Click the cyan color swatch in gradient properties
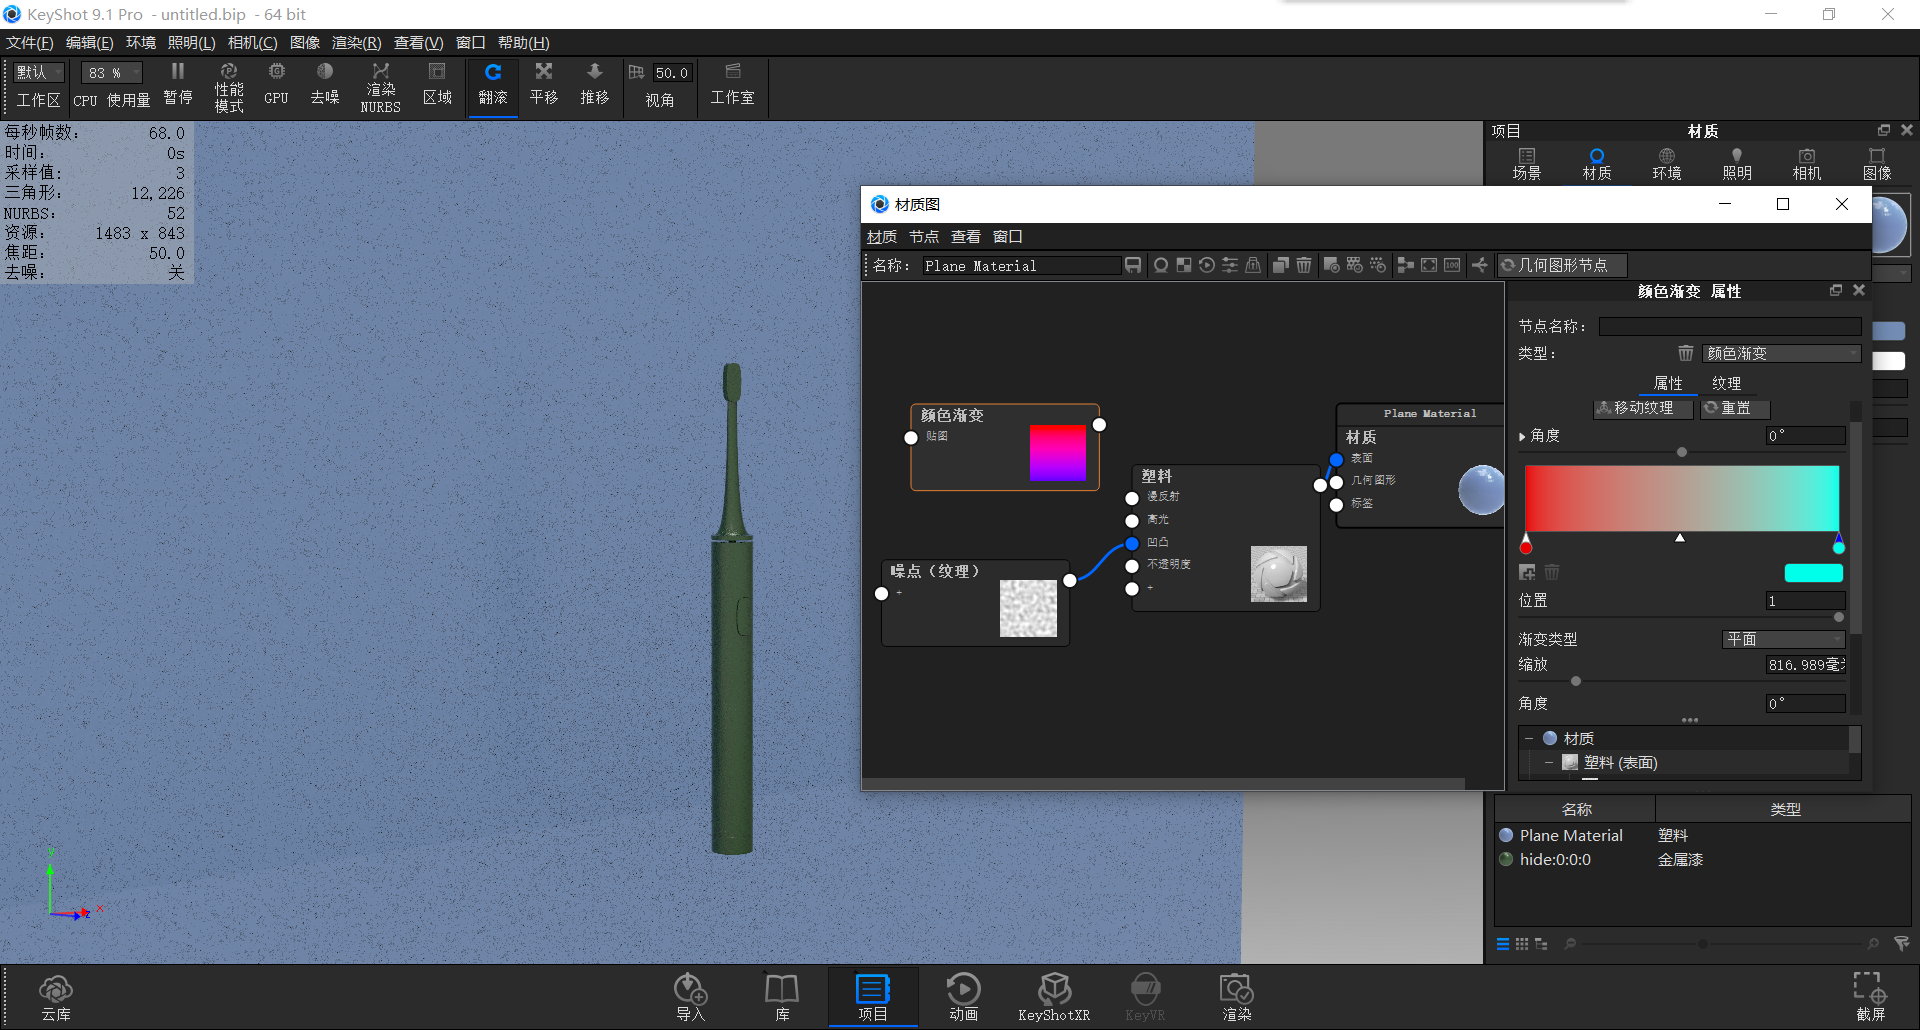 tap(1815, 572)
